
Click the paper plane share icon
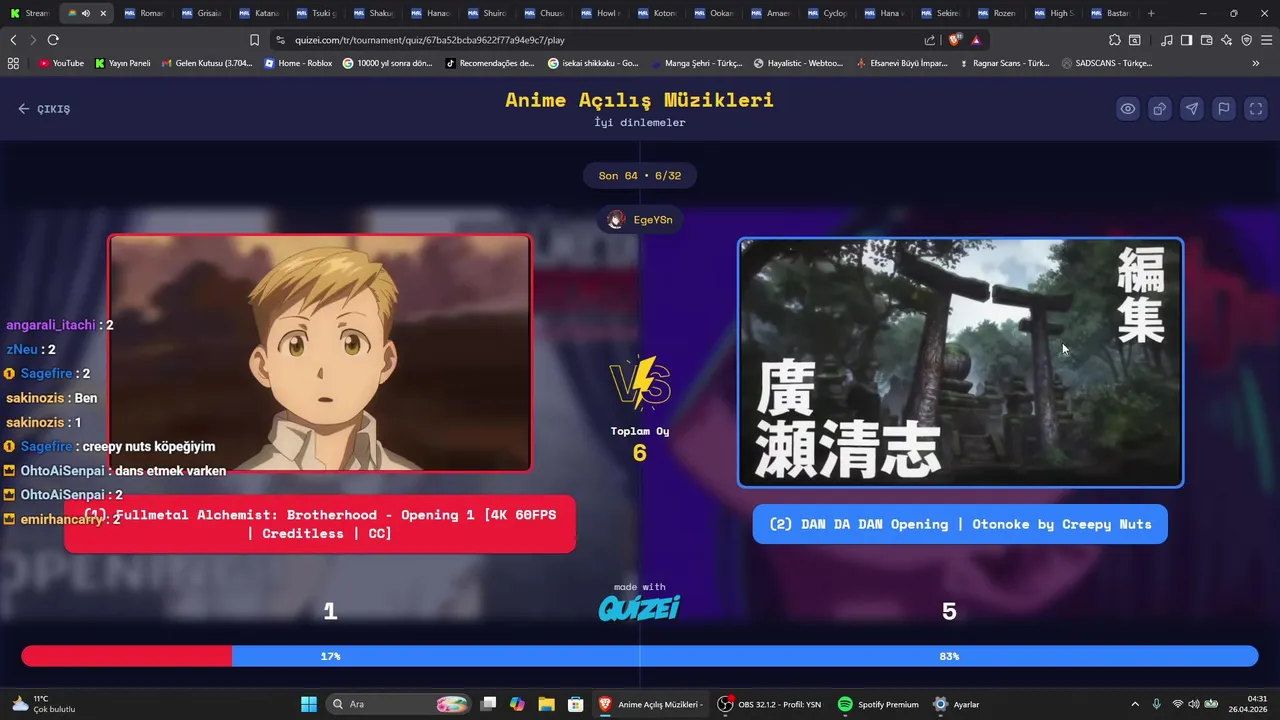coord(1192,109)
